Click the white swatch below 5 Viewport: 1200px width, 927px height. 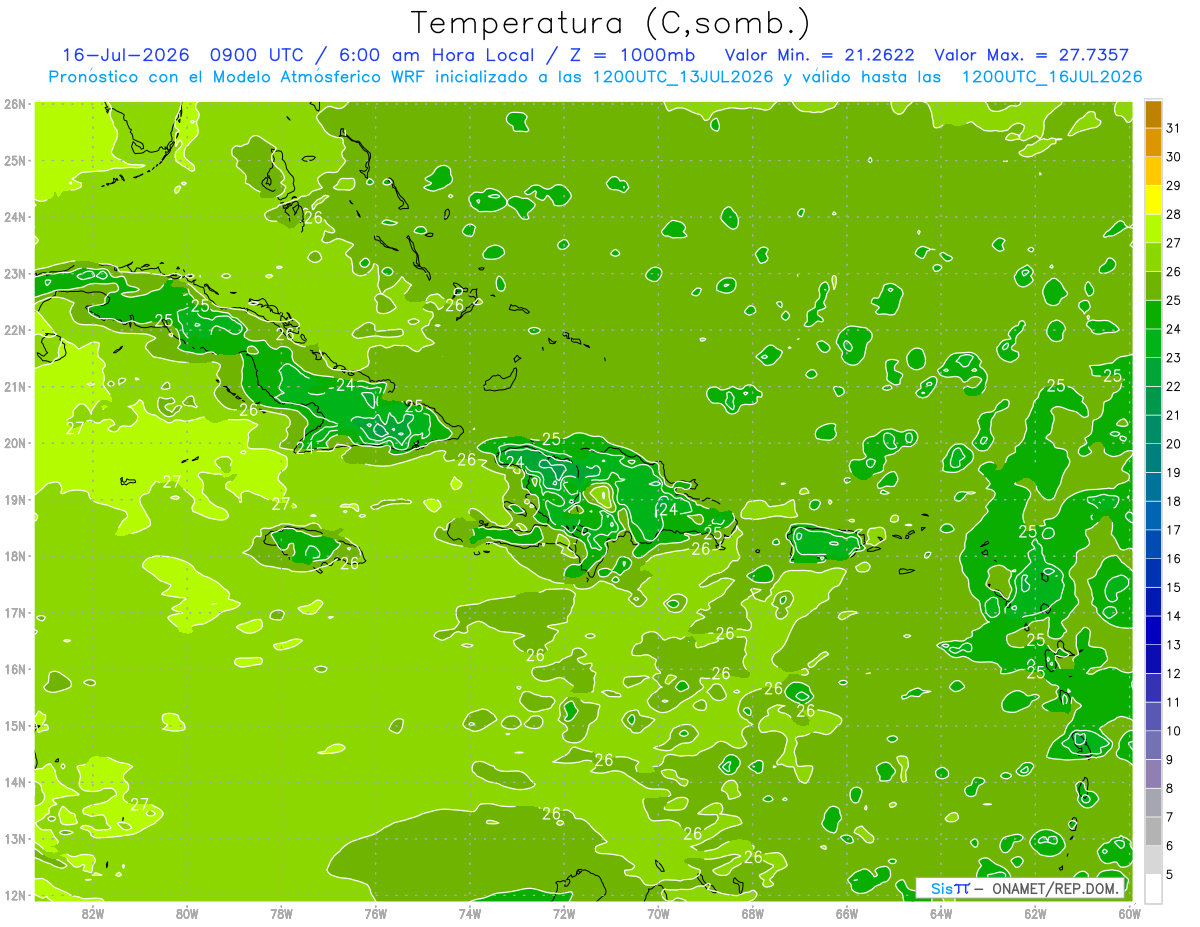[1153, 888]
